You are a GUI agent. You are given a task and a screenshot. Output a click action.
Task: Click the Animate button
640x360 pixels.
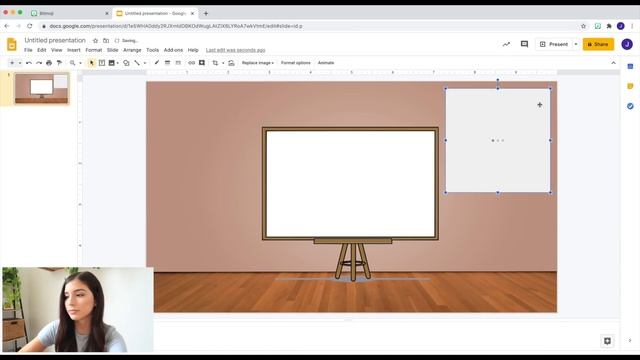click(x=326, y=63)
